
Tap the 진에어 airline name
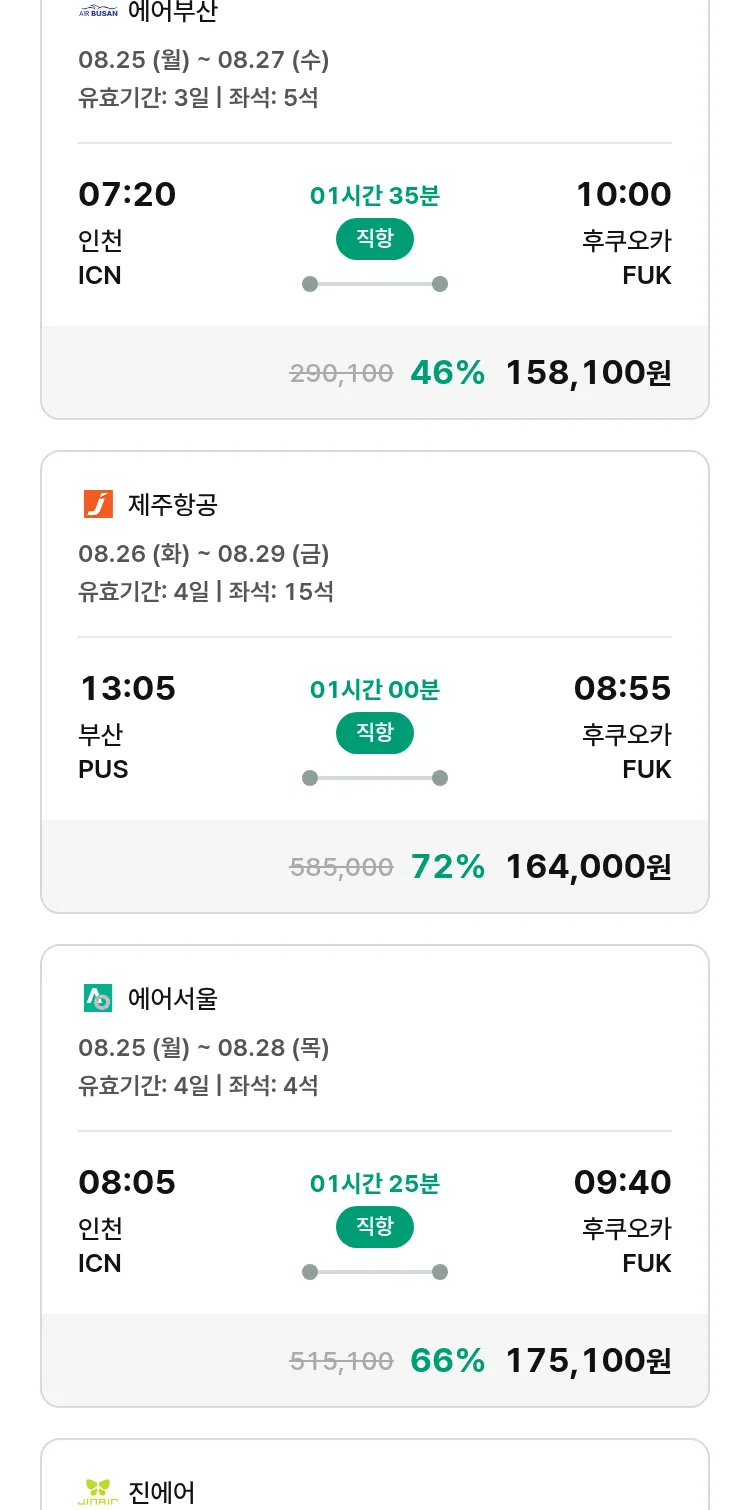[x=161, y=1493]
